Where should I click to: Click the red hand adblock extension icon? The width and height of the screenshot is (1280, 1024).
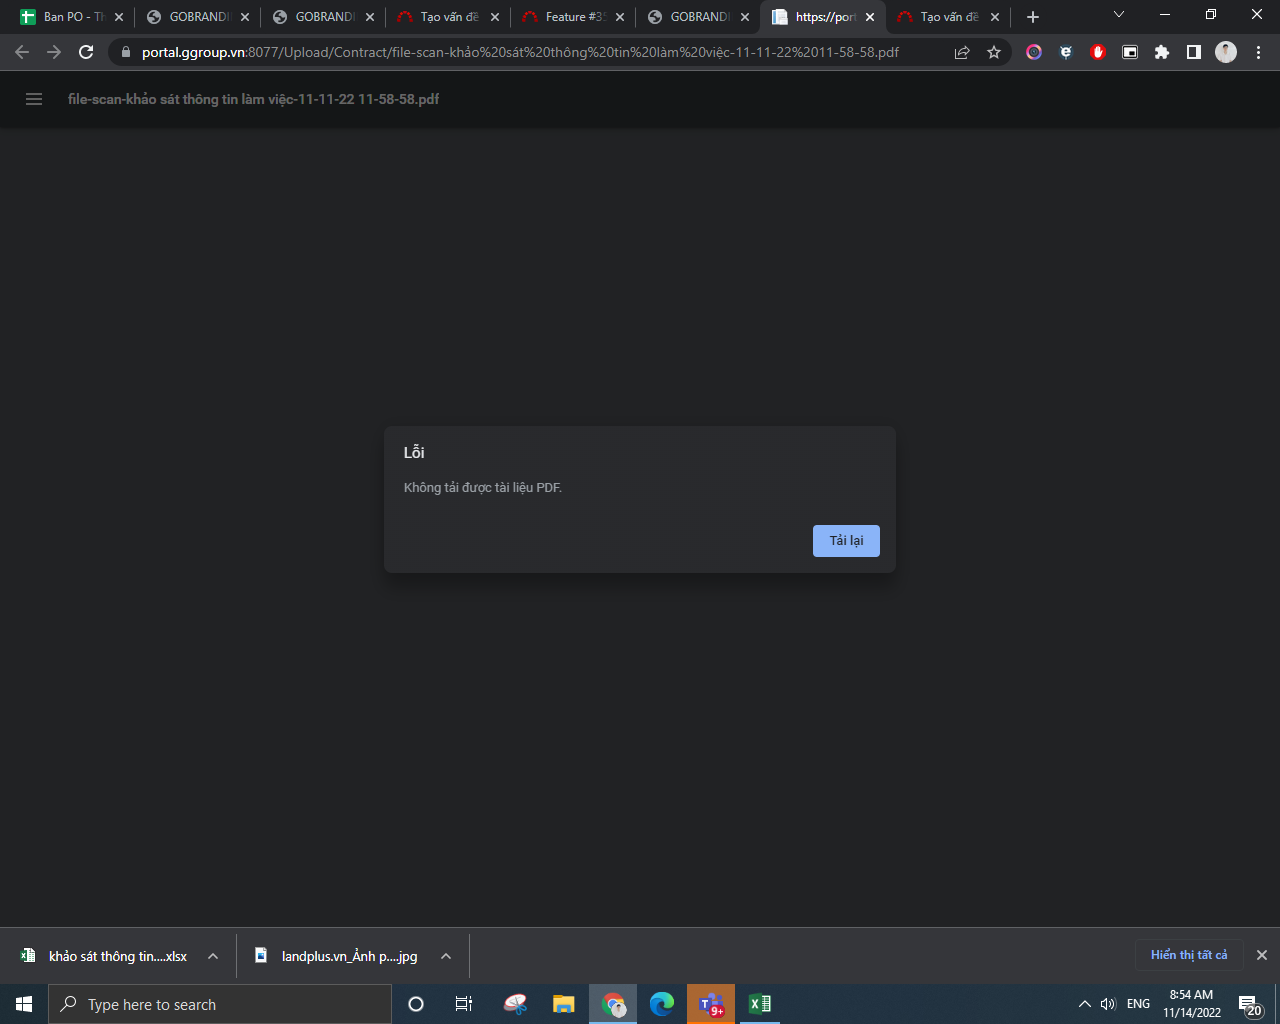pyautogui.click(x=1097, y=52)
